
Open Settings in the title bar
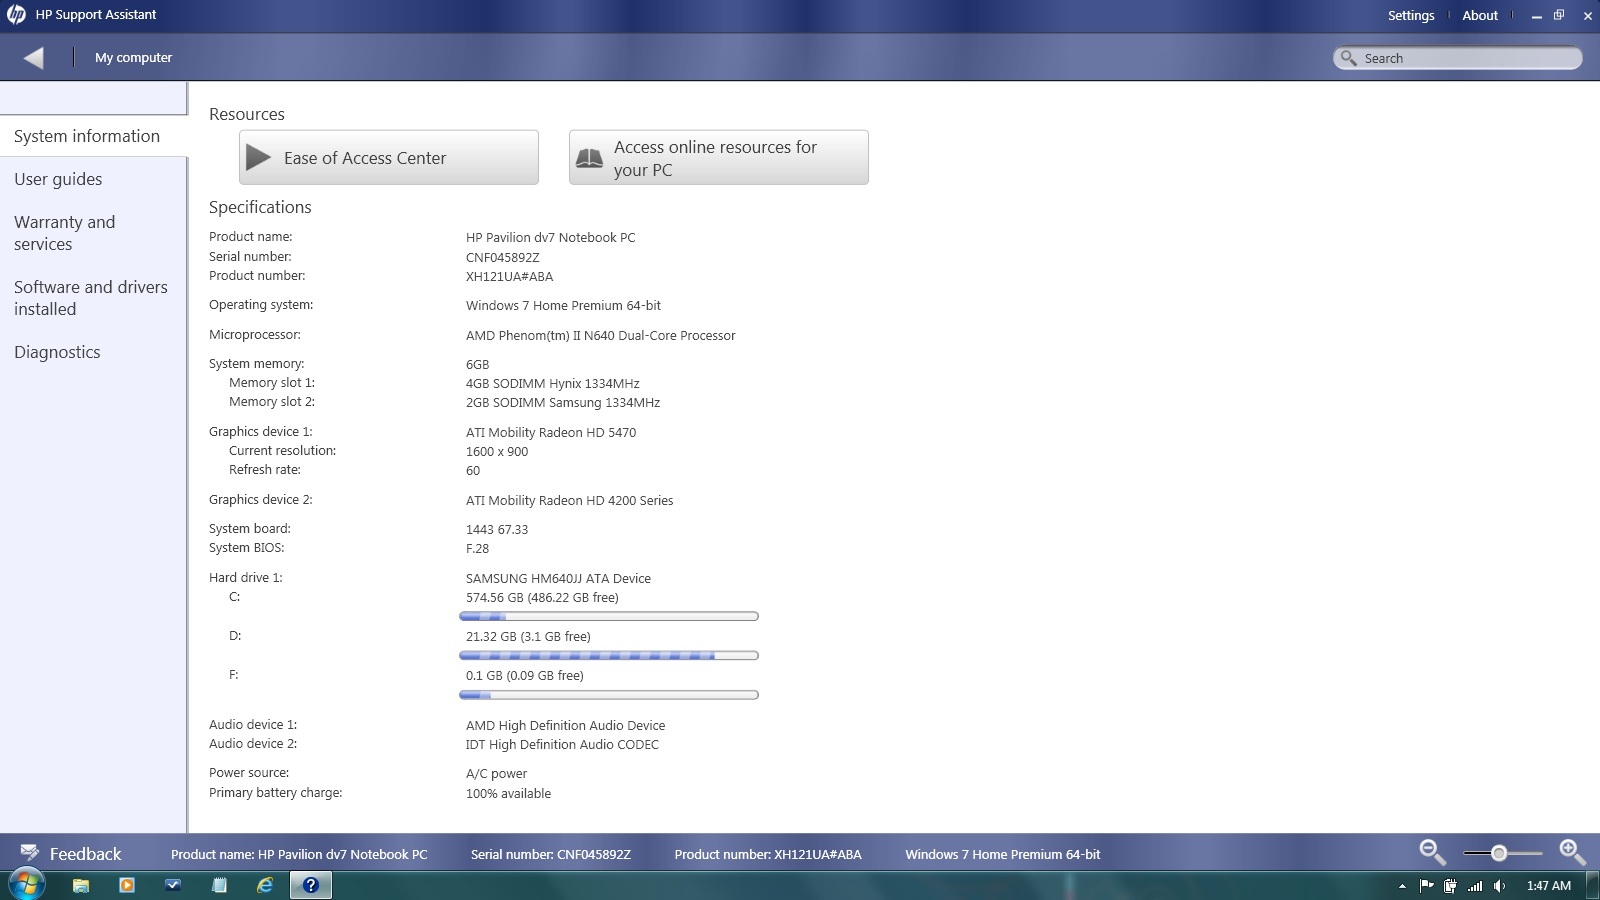tap(1411, 15)
